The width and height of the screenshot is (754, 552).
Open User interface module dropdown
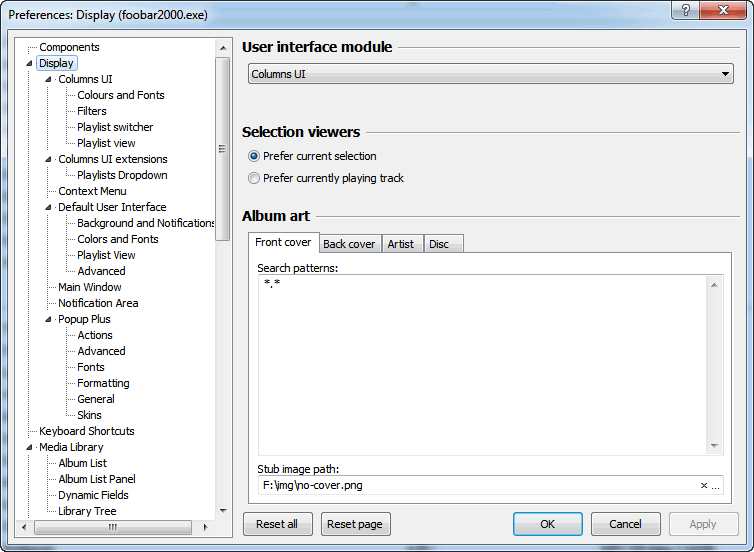[490, 74]
